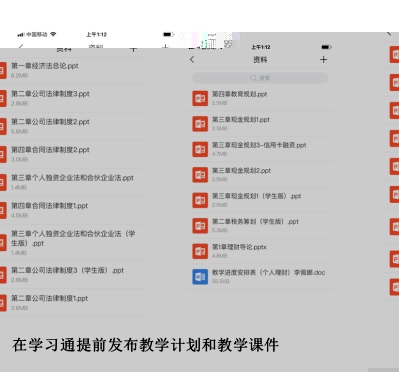399x372 pixels.
Task: Click PowerPoint icon of 第四章教育规划.ppt
Action: (200, 98)
